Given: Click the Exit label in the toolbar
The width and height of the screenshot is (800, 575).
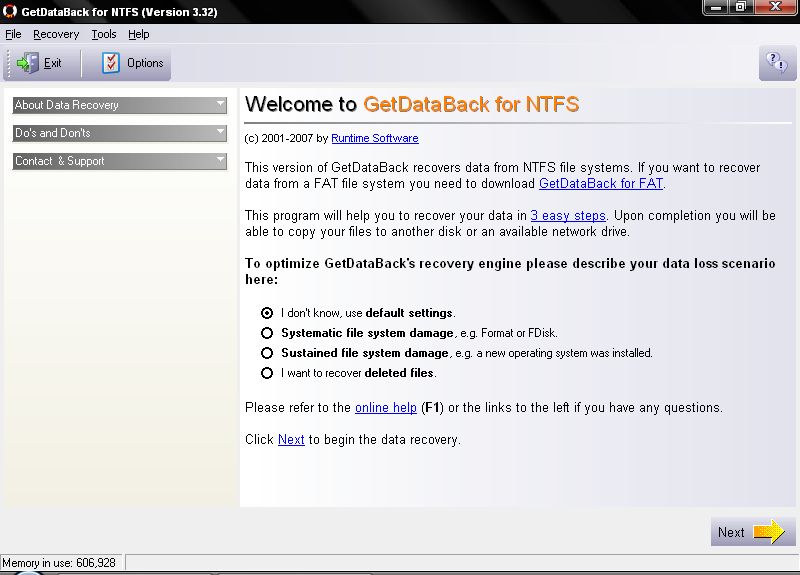Looking at the screenshot, I should (x=53, y=63).
